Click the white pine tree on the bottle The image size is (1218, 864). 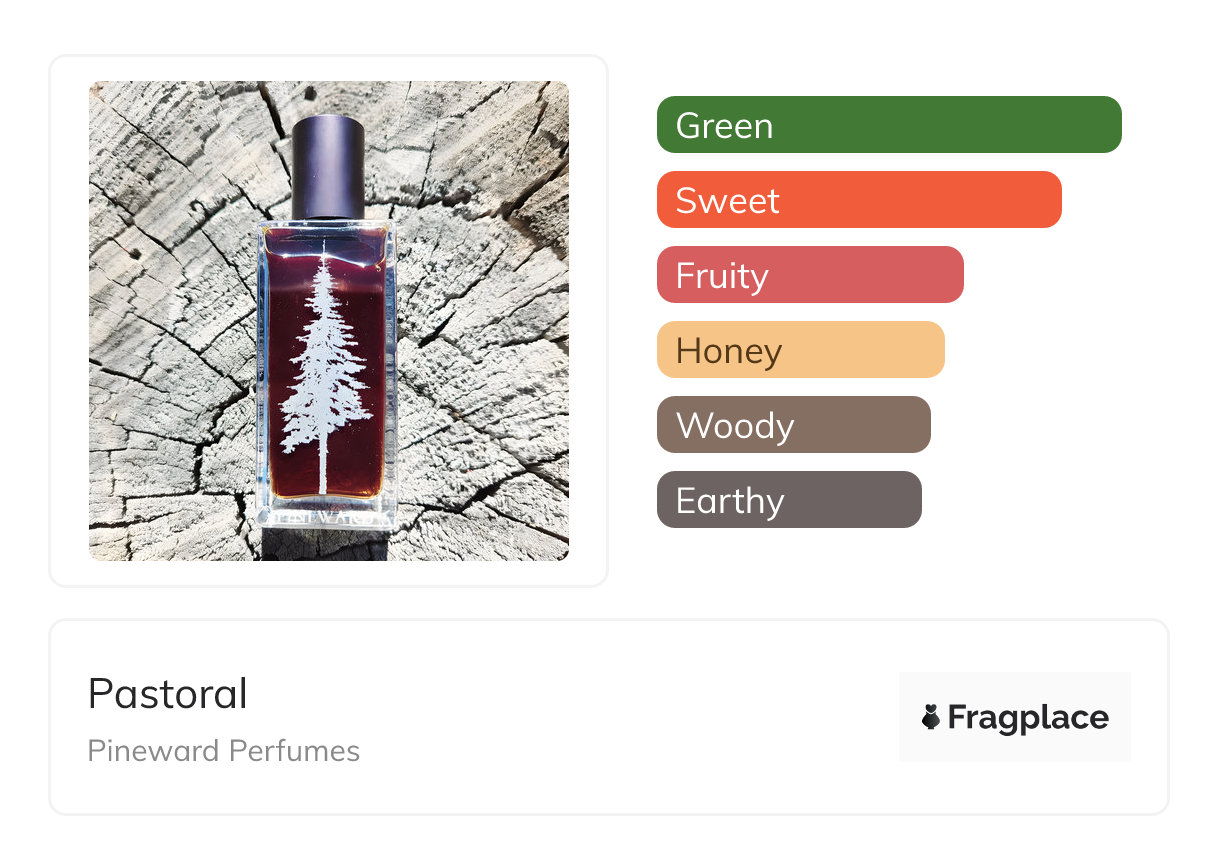322,380
